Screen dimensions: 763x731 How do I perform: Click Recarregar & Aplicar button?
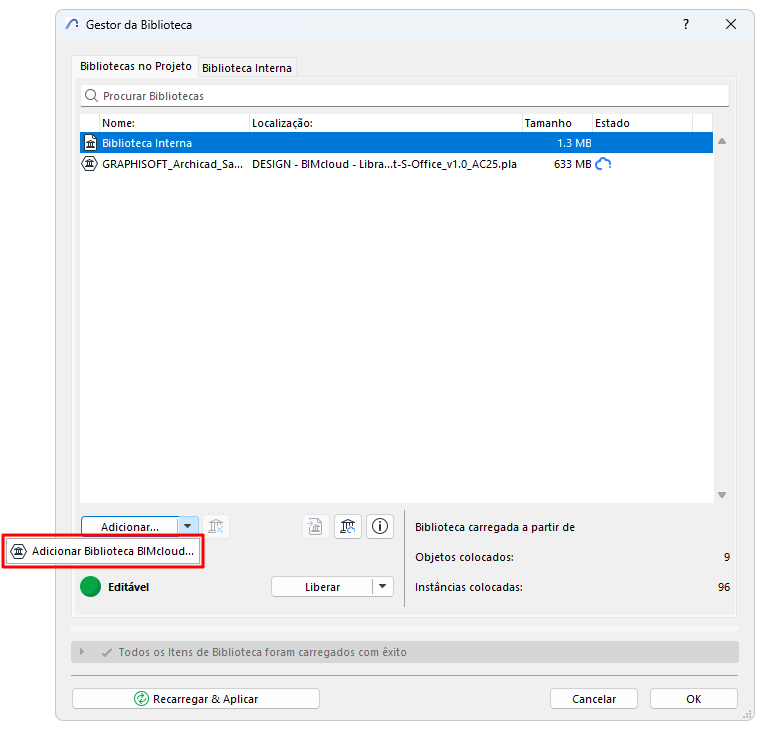(x=196, y=698)
